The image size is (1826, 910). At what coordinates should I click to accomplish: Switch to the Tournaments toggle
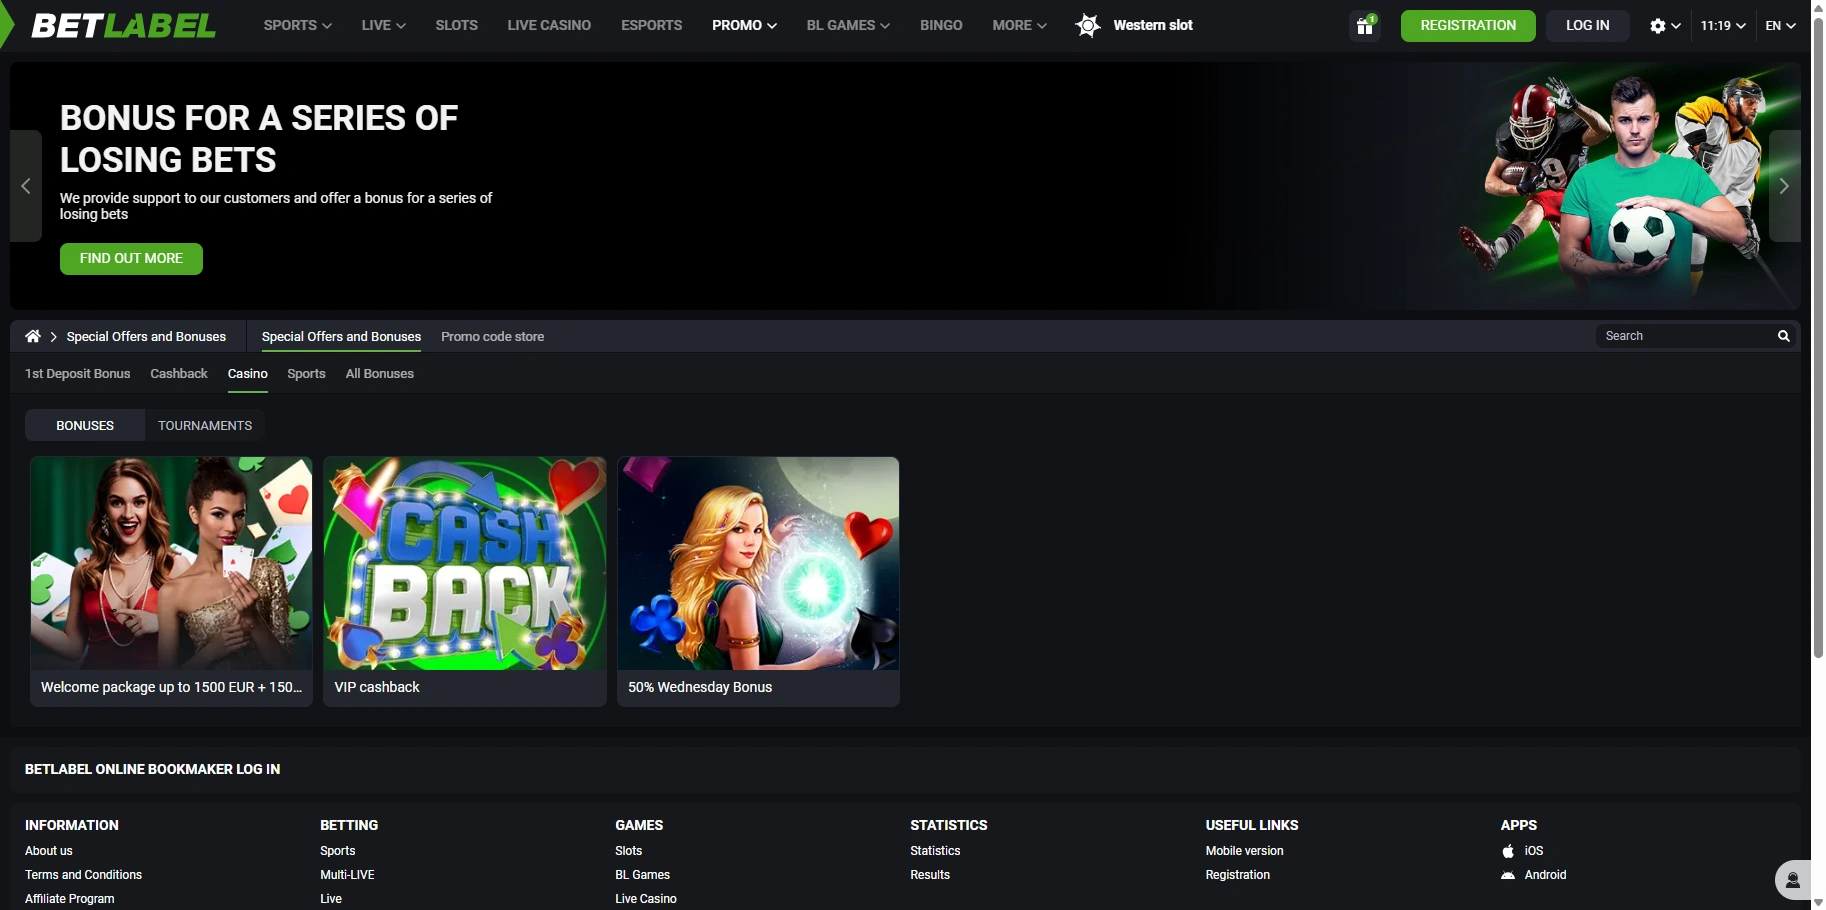205,426
